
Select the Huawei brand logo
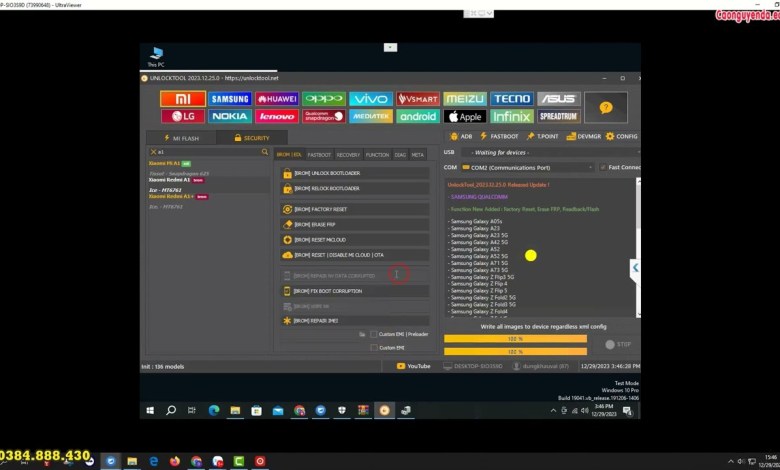point(277,98)
